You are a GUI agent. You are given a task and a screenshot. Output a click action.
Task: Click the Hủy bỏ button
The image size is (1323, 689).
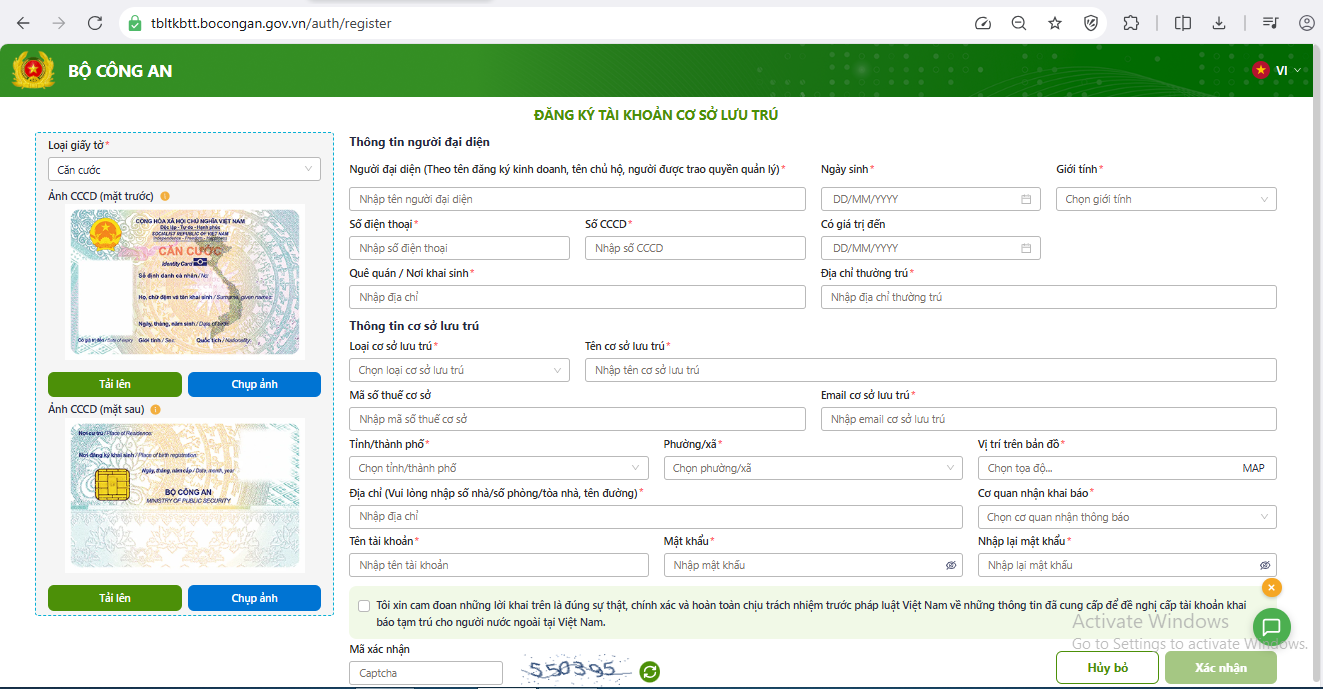point(1106,667)
